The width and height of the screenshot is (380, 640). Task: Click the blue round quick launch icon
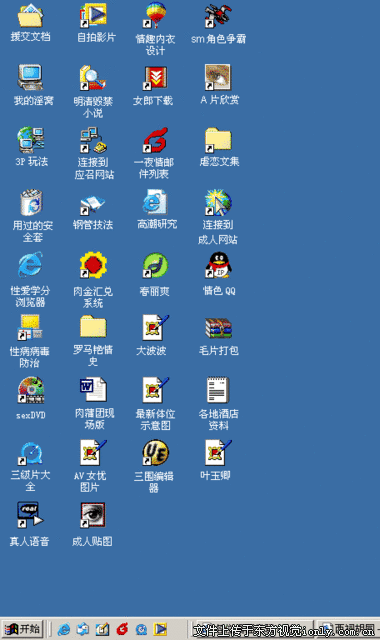tap(142, 629)
